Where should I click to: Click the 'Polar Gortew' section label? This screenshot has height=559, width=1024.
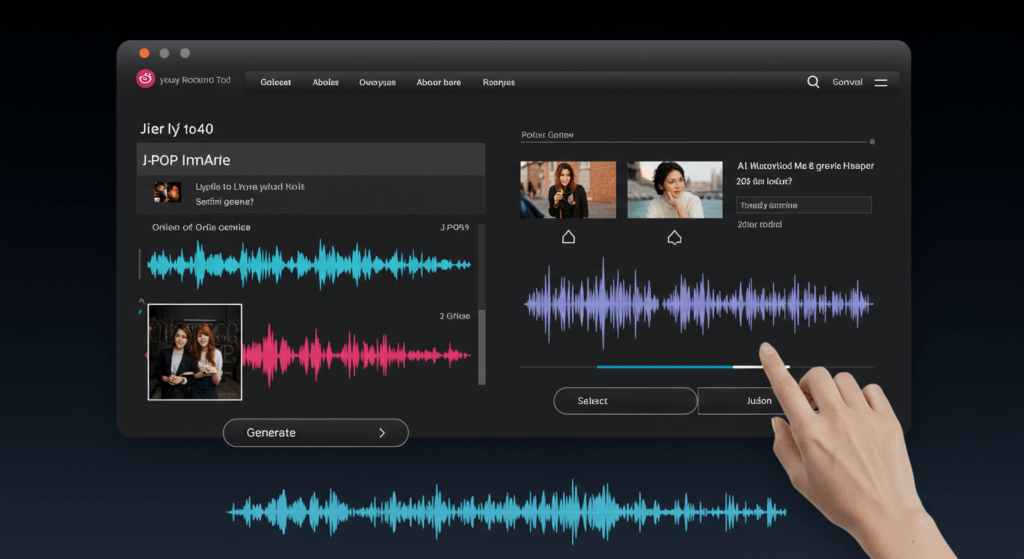[547, 135]
